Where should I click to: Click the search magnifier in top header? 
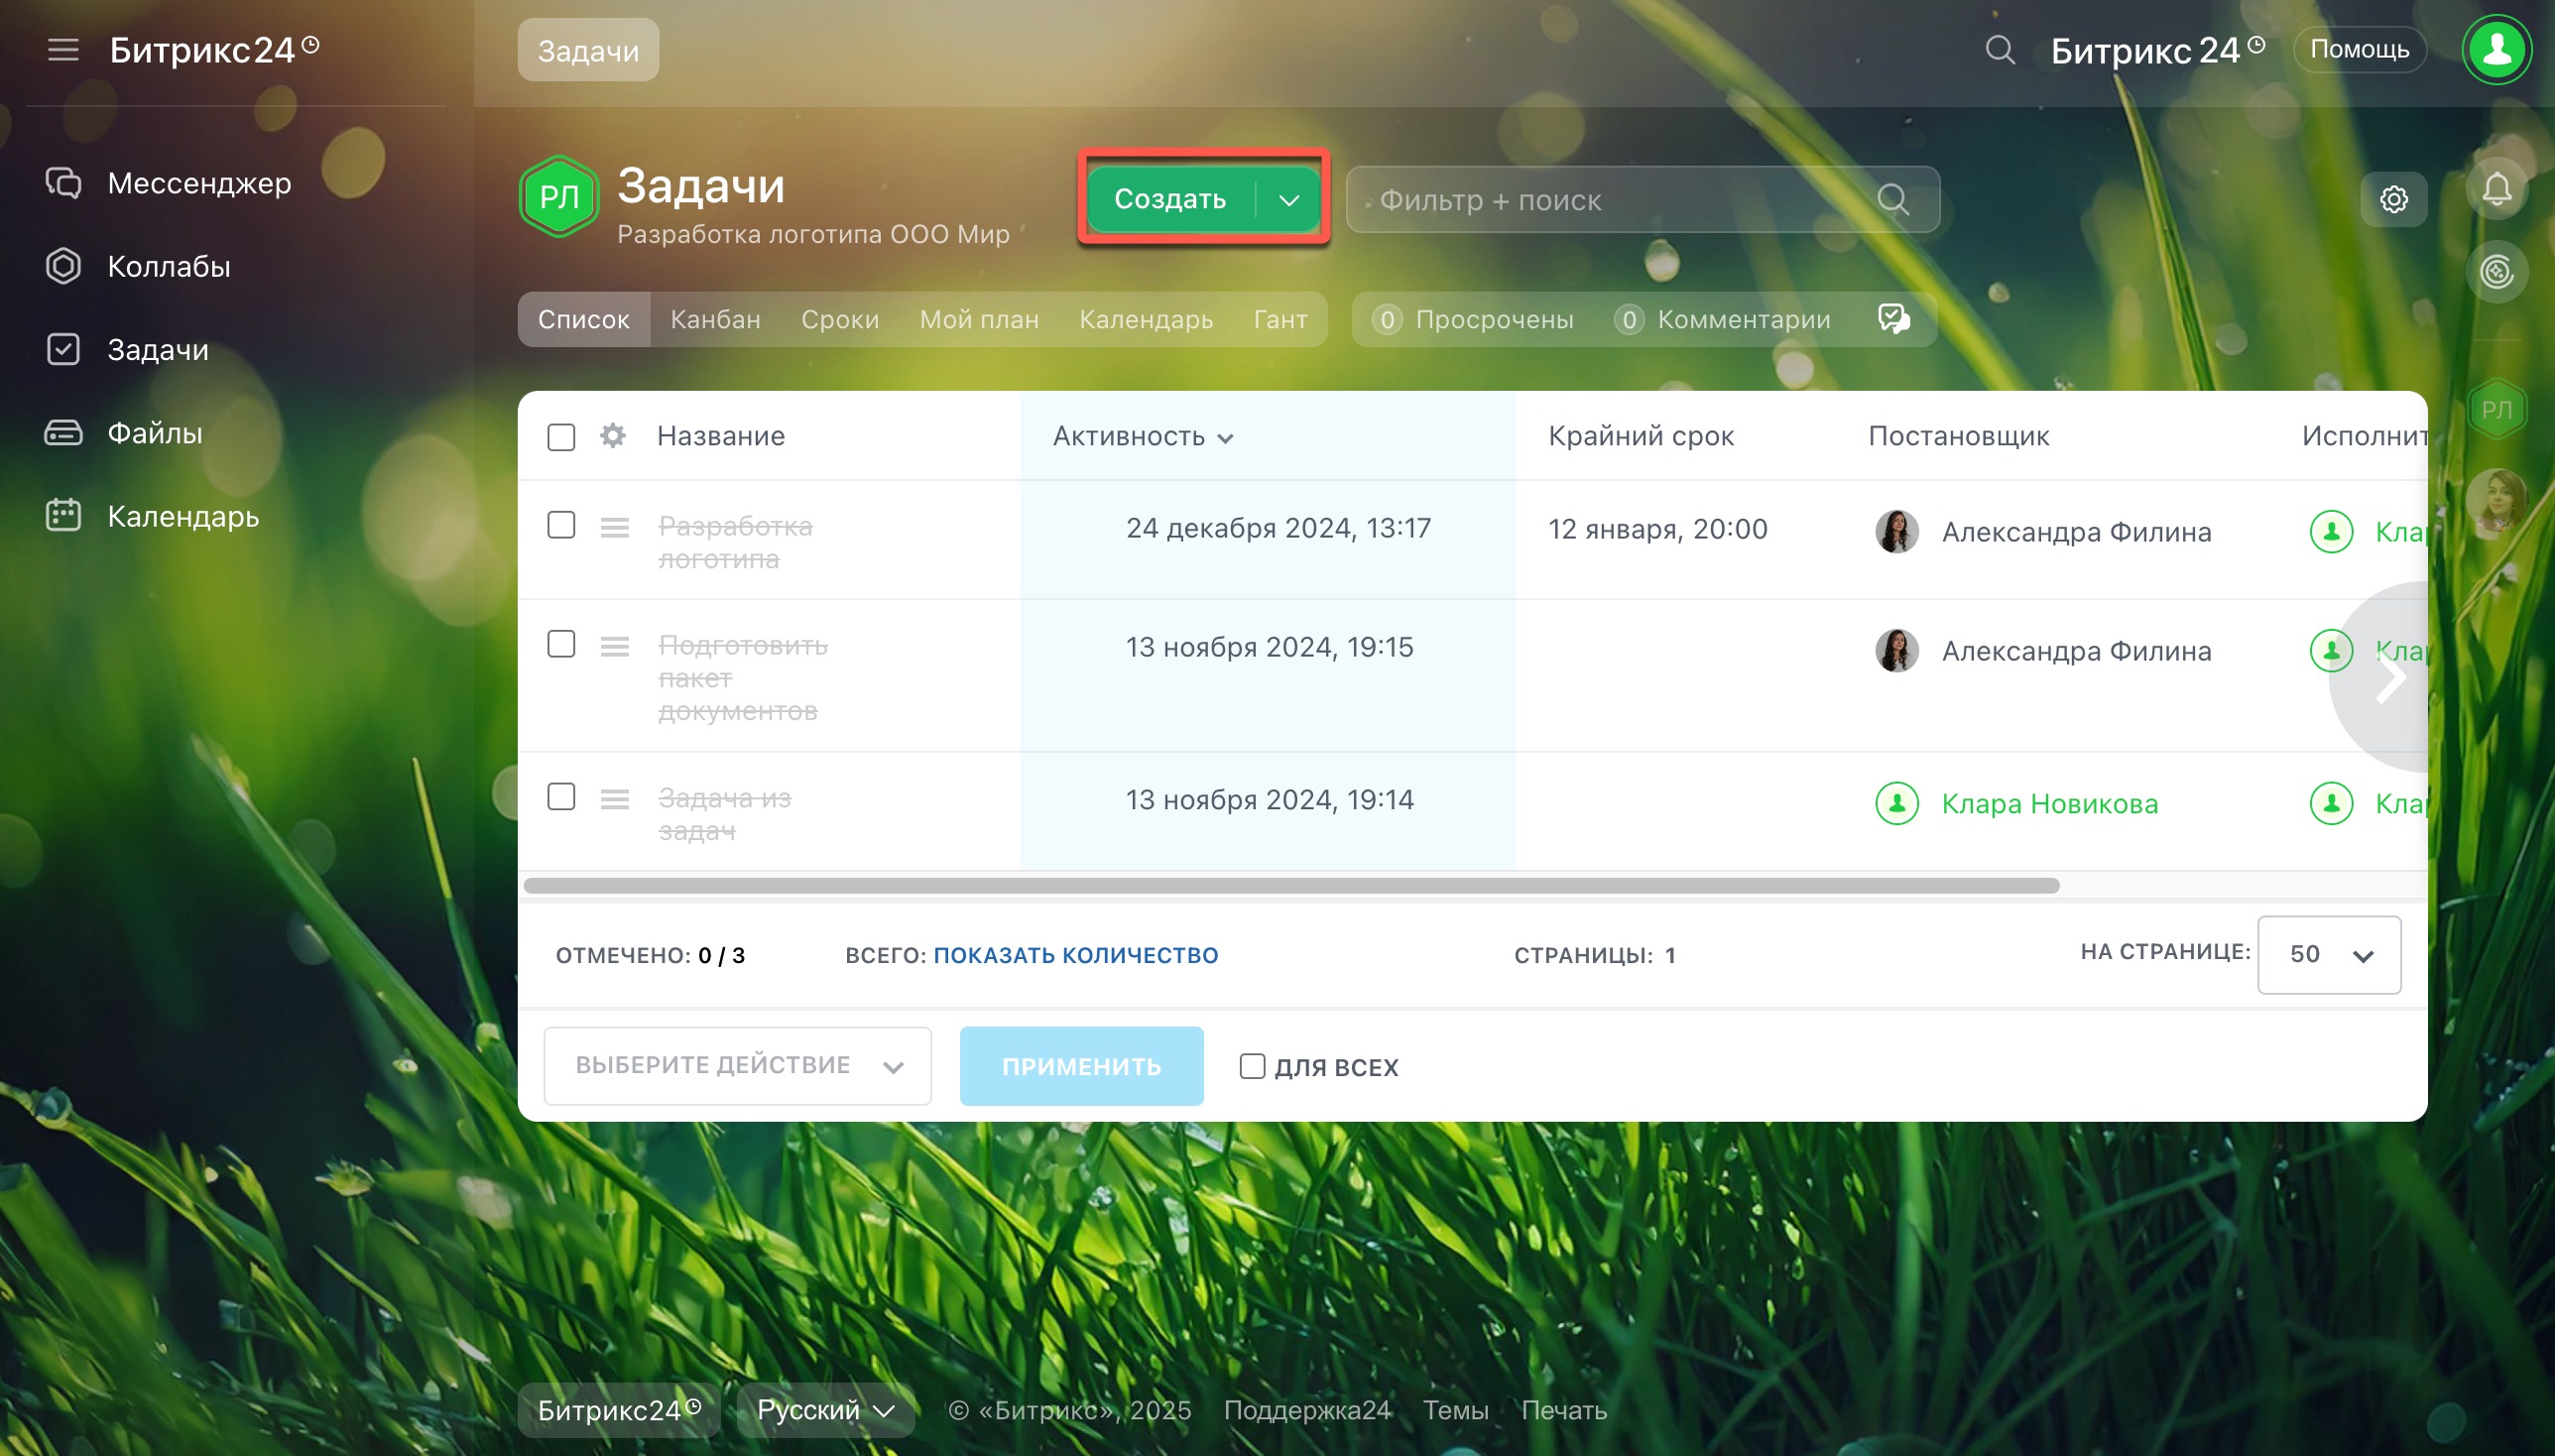[1999, 50]
